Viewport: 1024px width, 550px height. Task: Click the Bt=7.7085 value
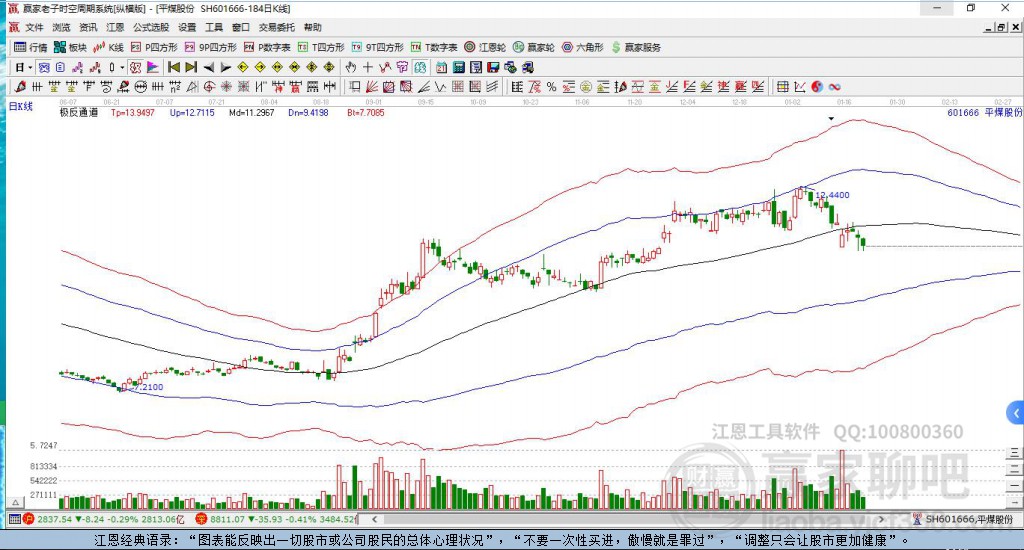click(366, 112)
